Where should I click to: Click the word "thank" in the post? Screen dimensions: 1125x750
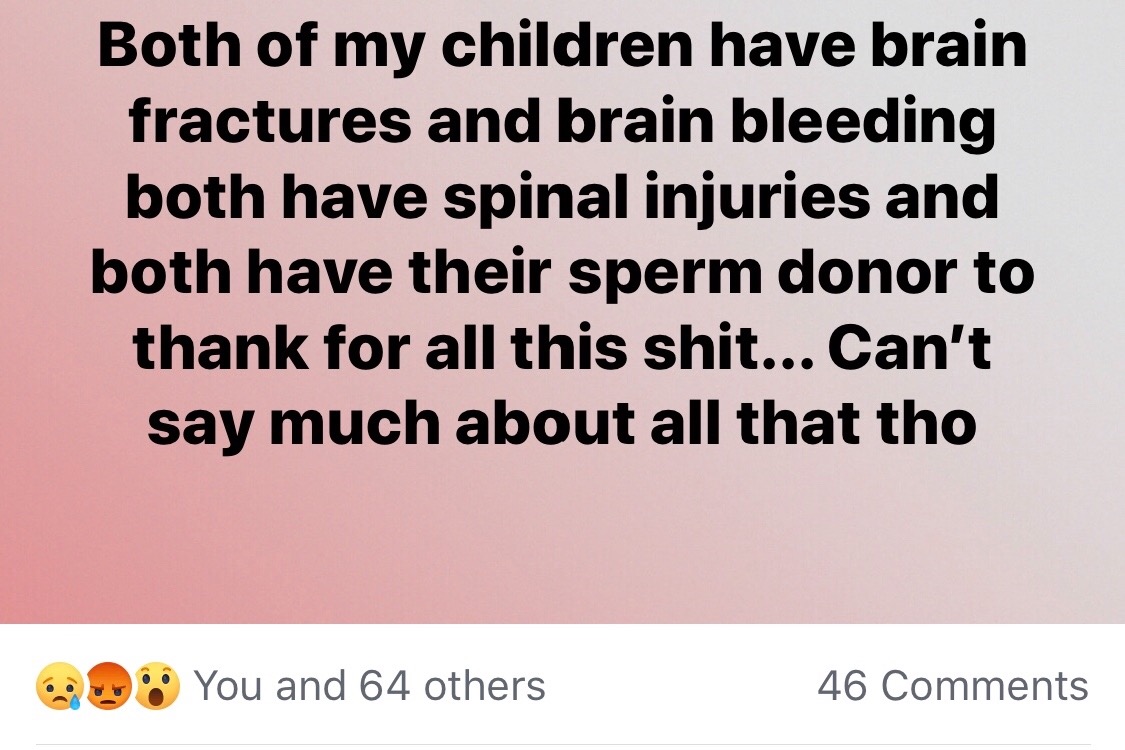(x=221, y=347)
